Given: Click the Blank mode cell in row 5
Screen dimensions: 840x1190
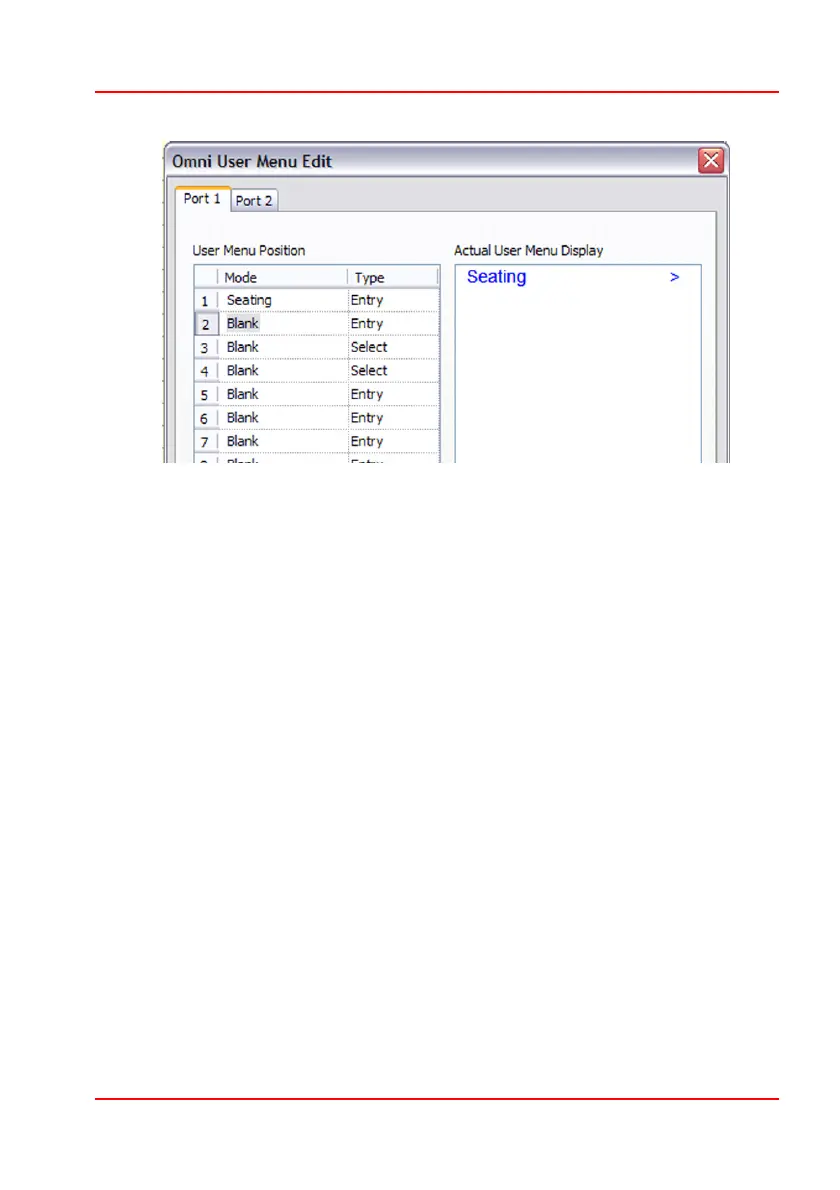Looking at the screenshot, I should pyautogui.click(x=284, y=395).
